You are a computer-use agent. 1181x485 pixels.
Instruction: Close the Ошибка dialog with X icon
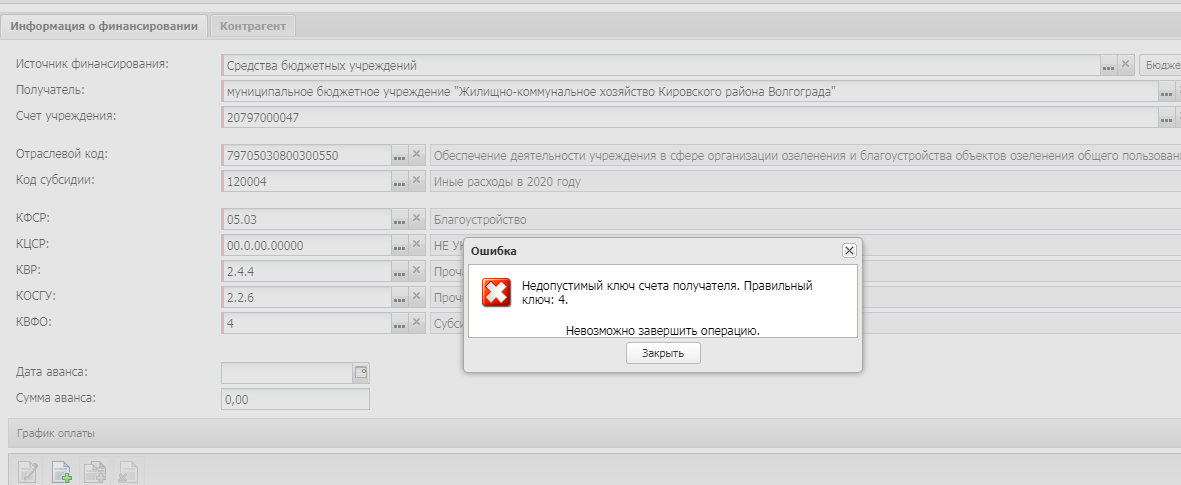click(849, 250)
